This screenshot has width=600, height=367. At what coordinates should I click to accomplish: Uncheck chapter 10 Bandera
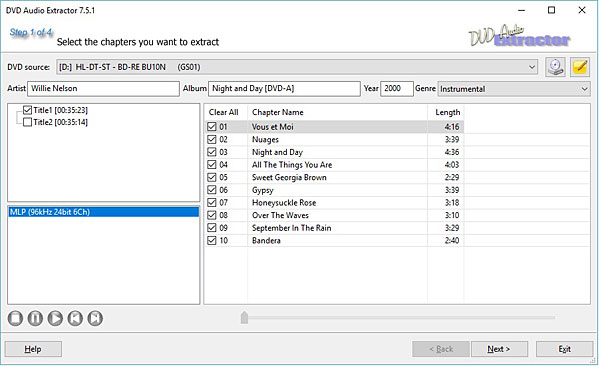coord(212,240)
